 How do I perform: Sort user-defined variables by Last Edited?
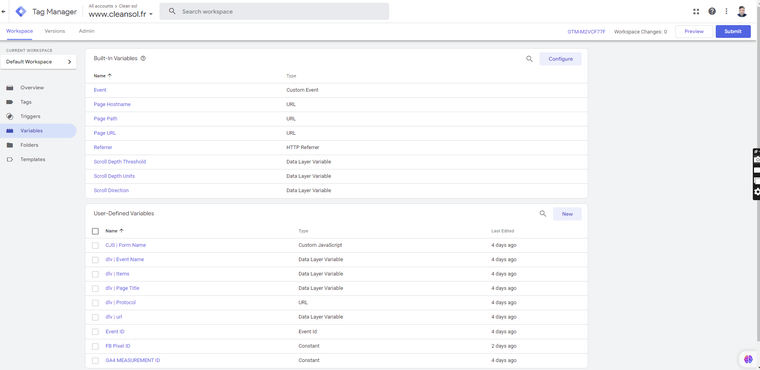pyautogui.click(x=503, y=231)
